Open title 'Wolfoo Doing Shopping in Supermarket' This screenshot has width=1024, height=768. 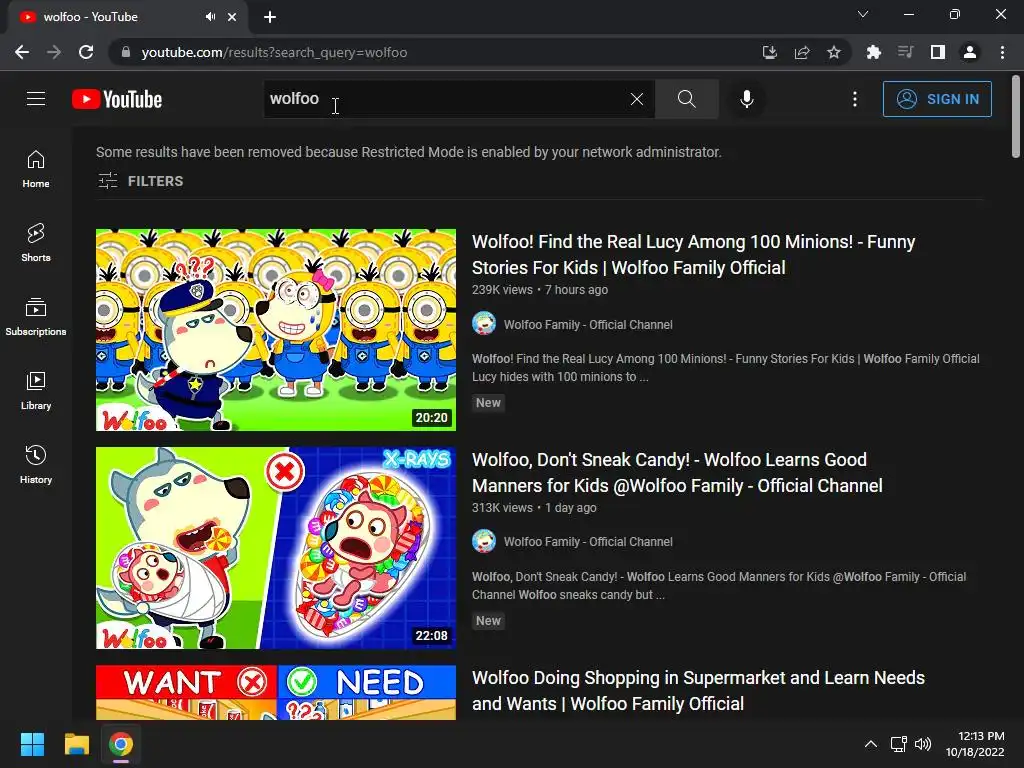(698, 691)
